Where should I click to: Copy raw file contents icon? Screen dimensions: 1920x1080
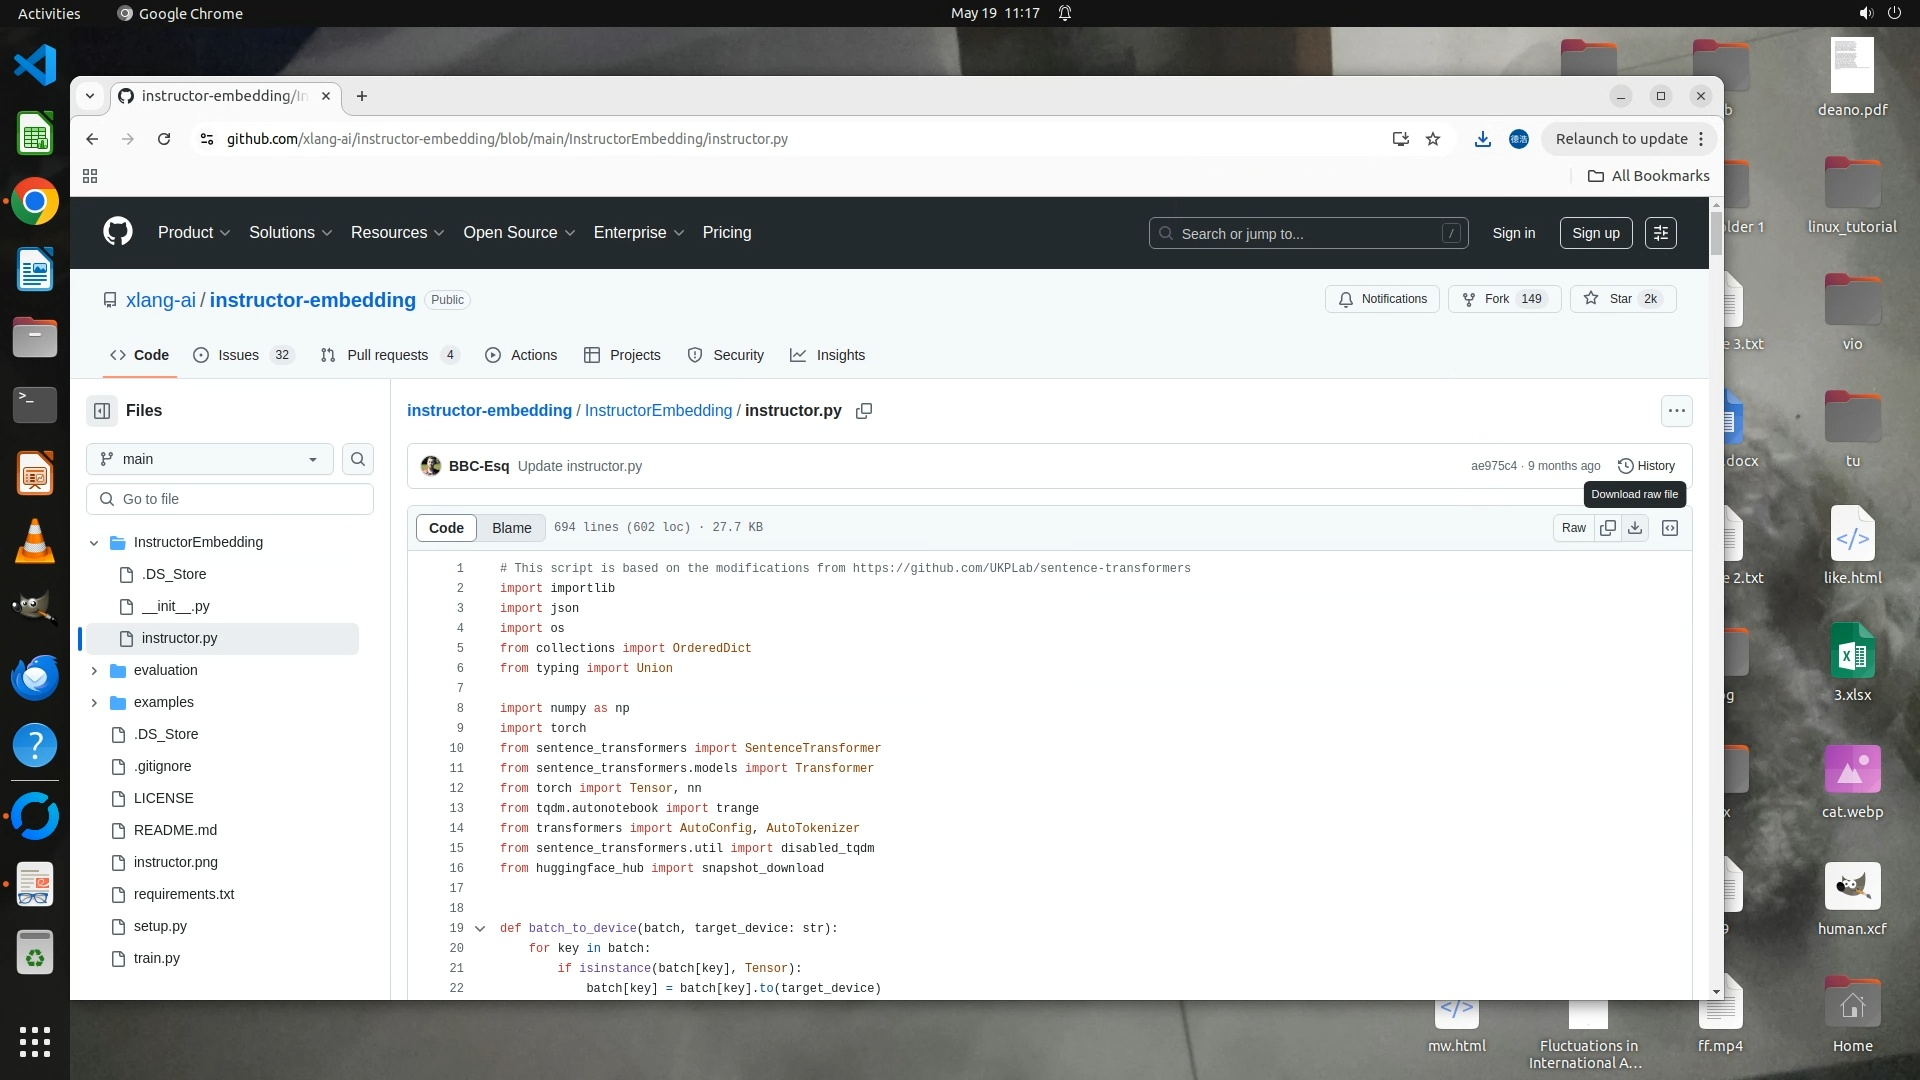(x=1608, y=528)
